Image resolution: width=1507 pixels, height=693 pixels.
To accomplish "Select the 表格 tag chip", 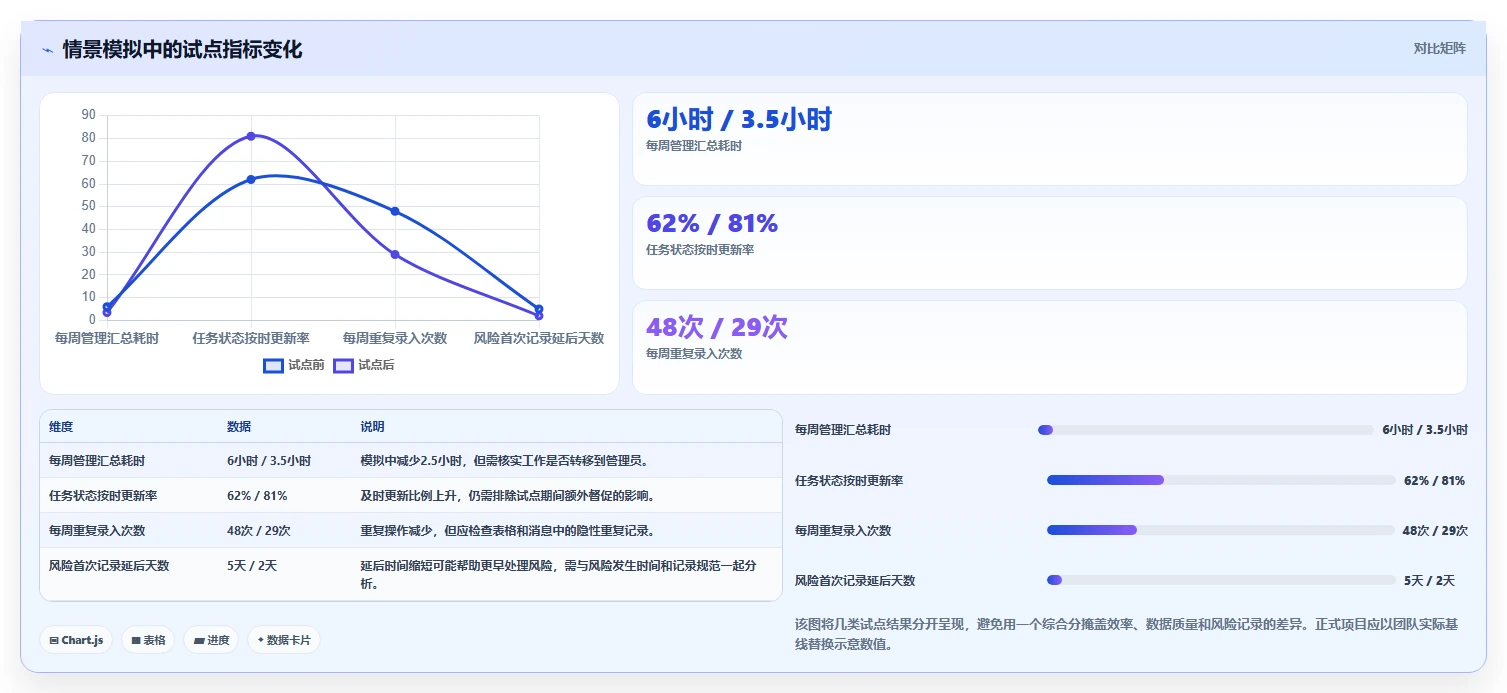I will coord(148,640).
